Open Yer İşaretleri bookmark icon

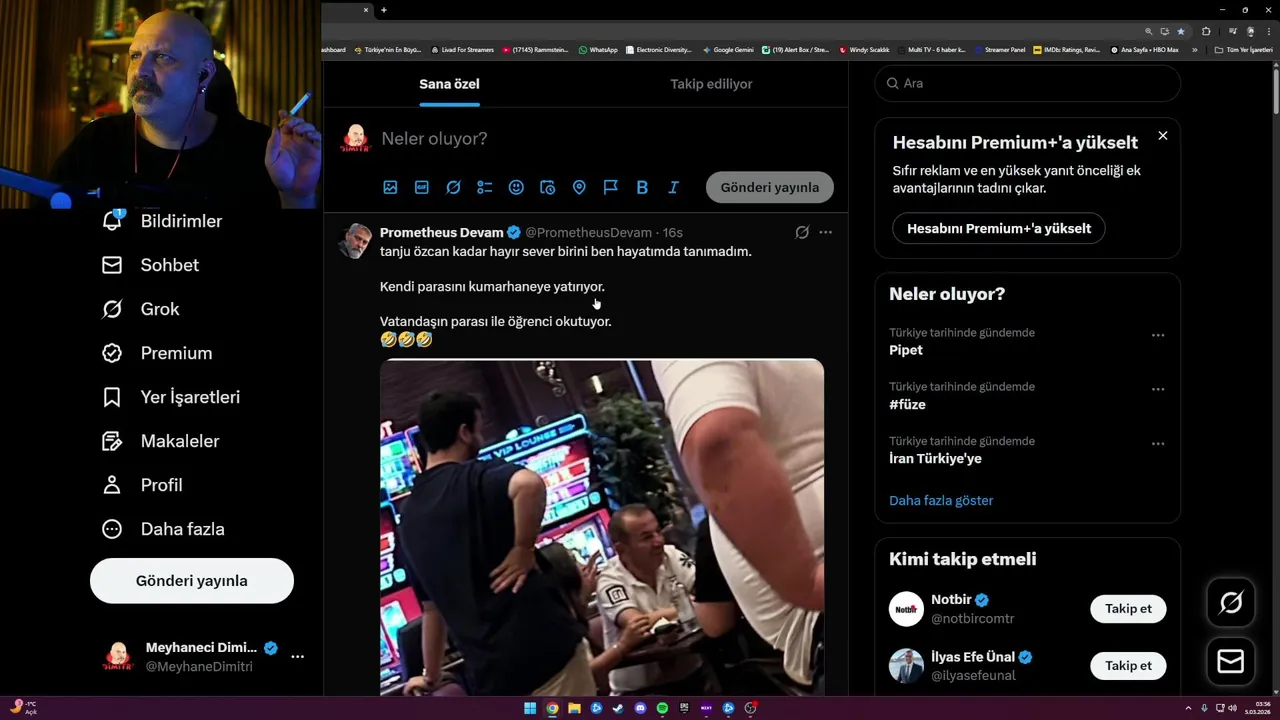(112, 397)
